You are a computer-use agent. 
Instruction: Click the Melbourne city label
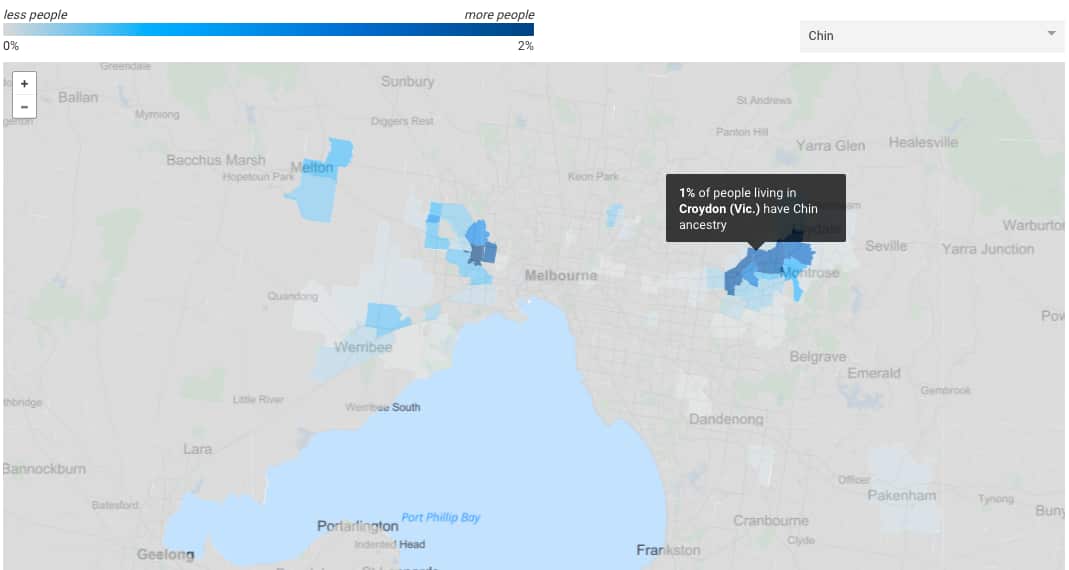pos(560,275)
